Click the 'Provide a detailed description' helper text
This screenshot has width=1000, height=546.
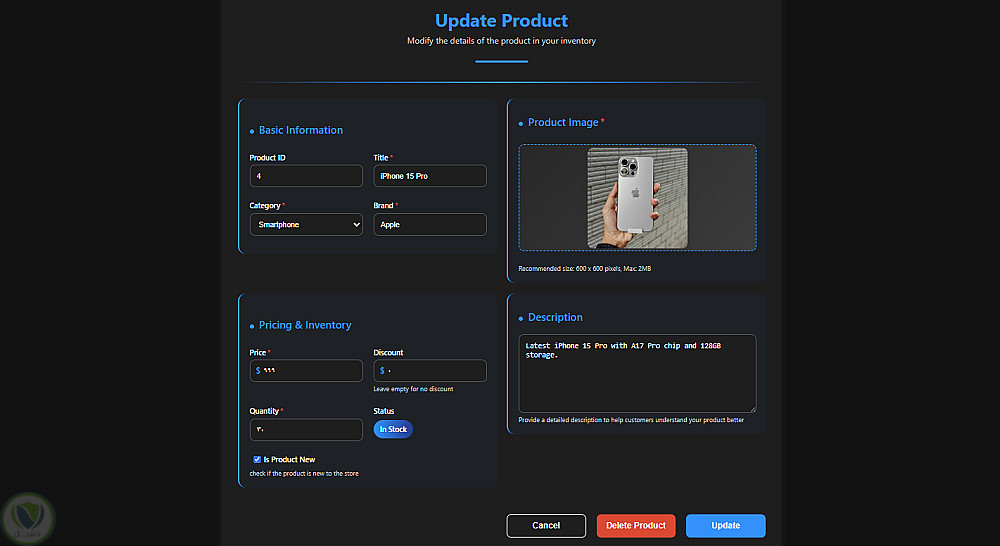tap(631, 420)
